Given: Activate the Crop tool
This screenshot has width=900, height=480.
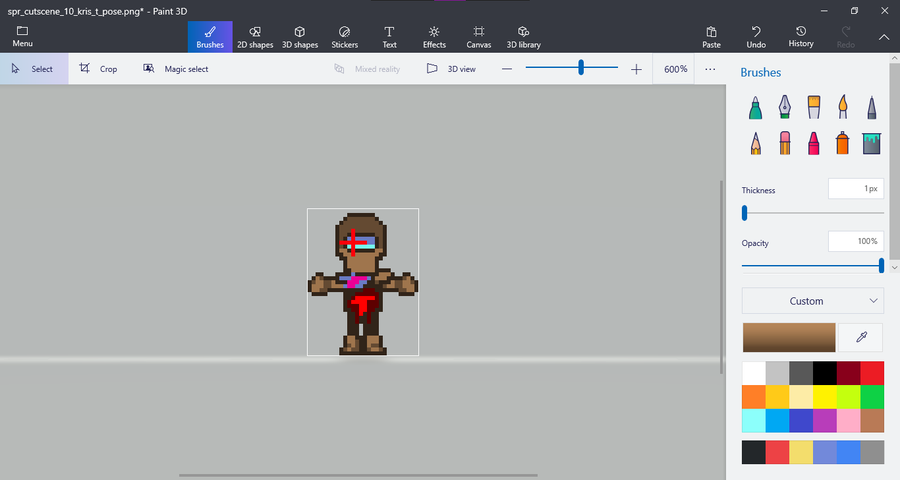Looking at the screenshot, I should [98, 69].
